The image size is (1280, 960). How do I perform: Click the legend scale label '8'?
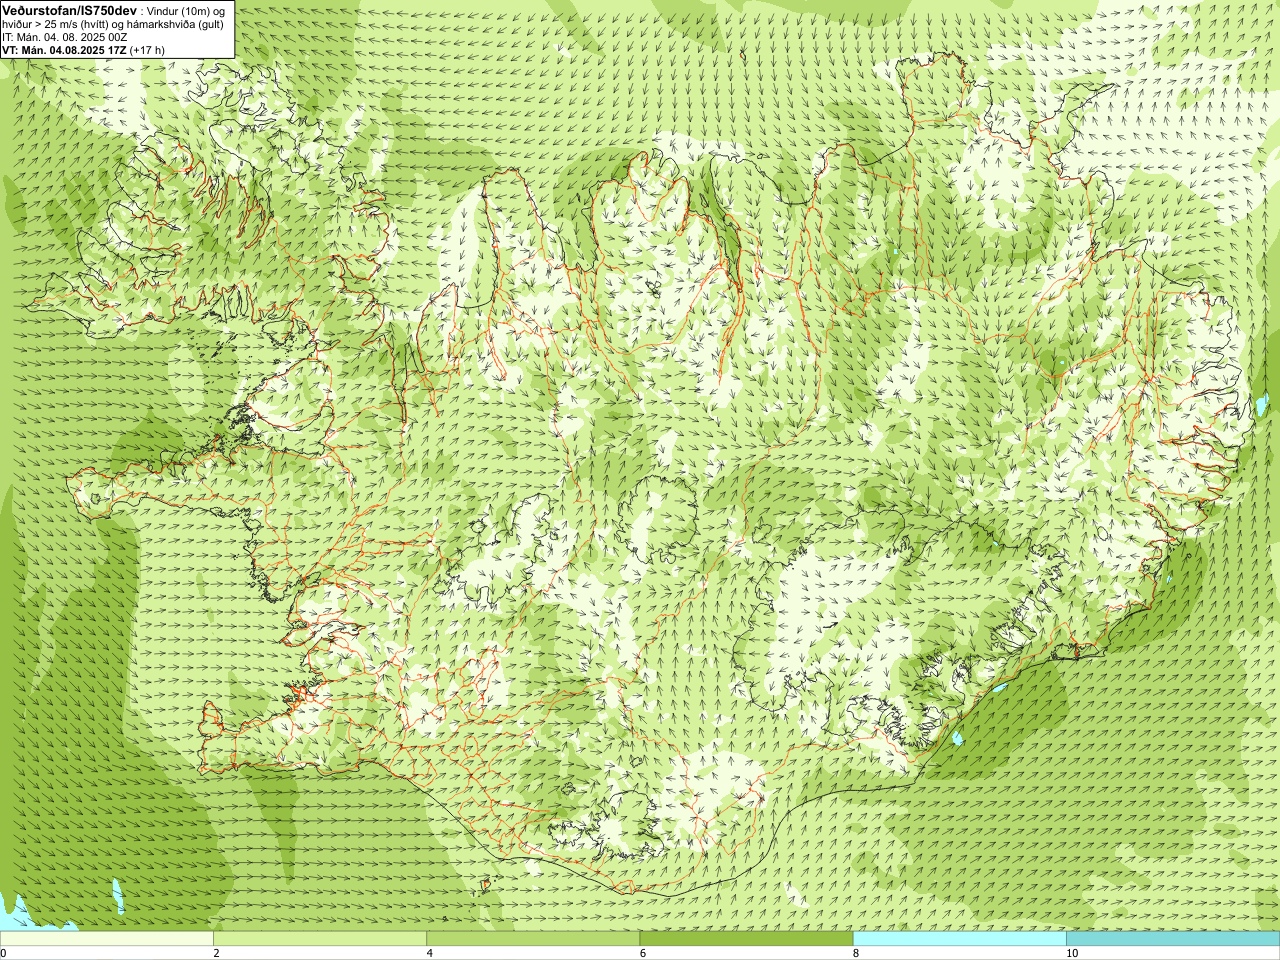click(856, 953)
